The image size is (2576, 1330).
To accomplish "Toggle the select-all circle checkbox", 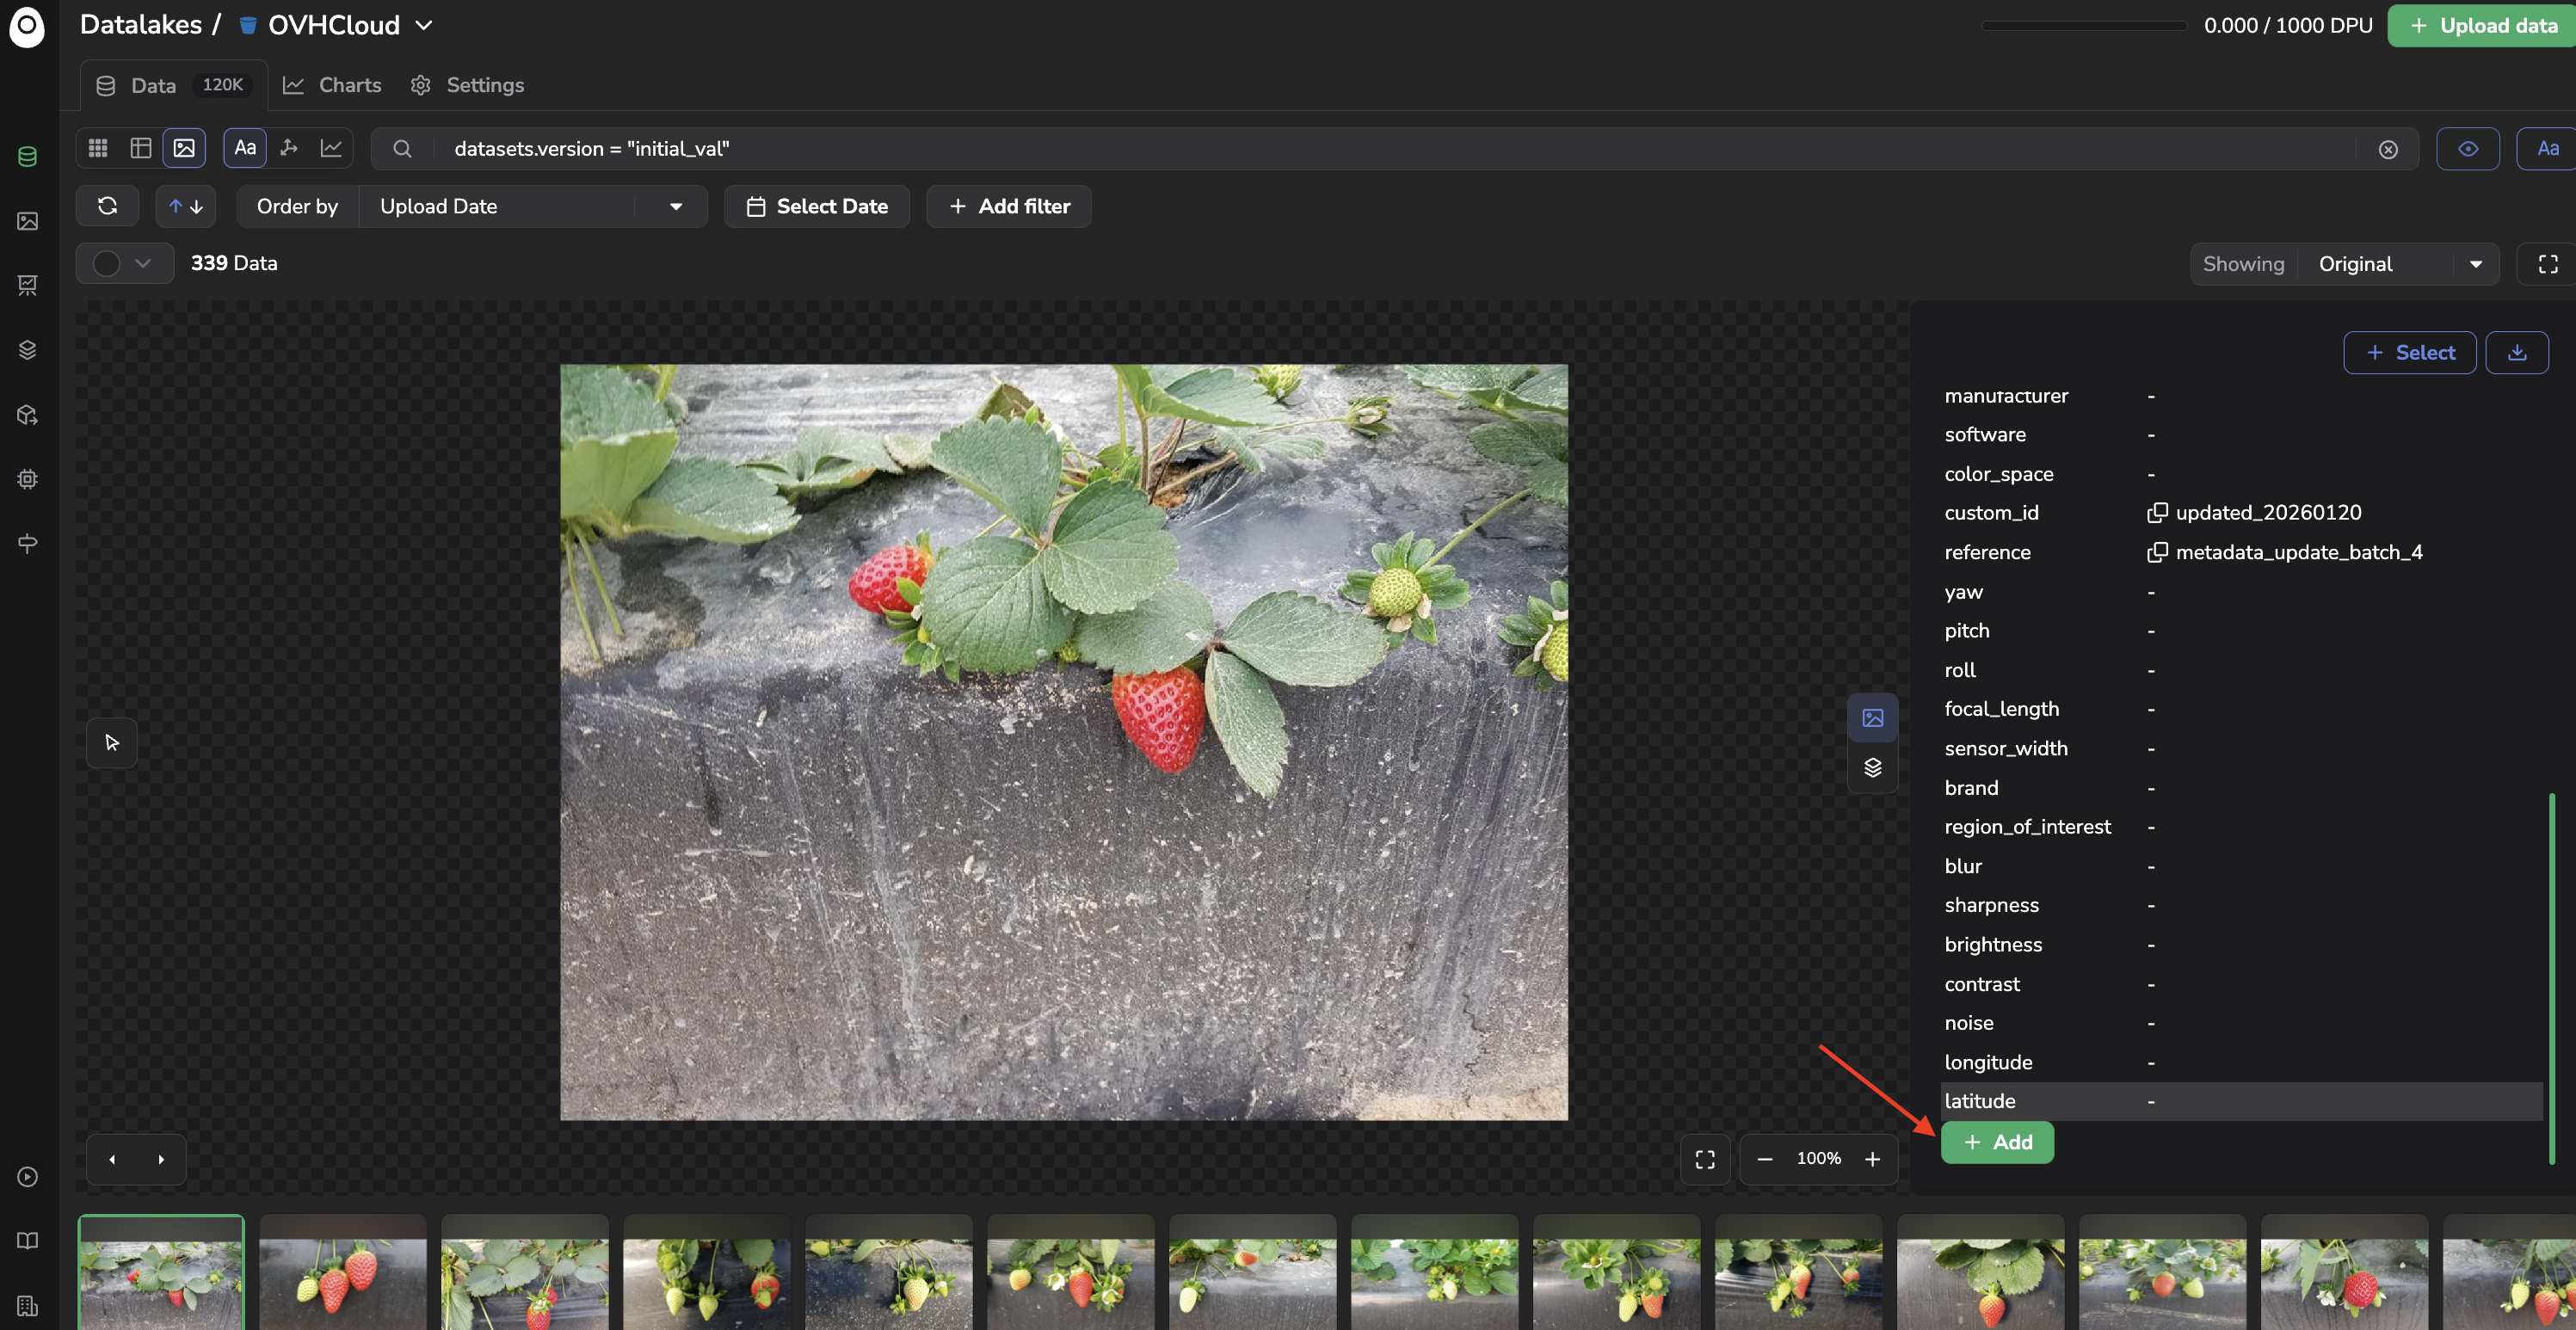I will coord(107,264).
